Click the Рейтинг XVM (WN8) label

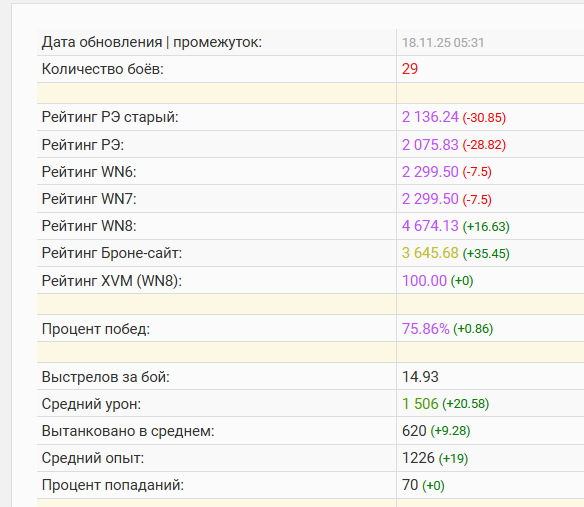pos(112,281)
